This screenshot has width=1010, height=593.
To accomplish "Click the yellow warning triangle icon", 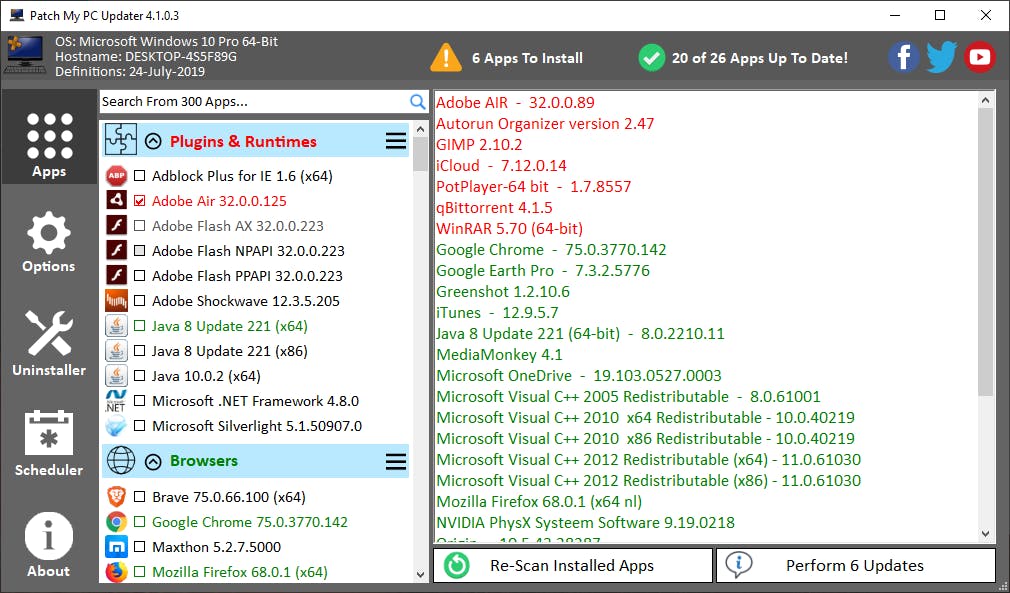I will click(x=446, y=57).
